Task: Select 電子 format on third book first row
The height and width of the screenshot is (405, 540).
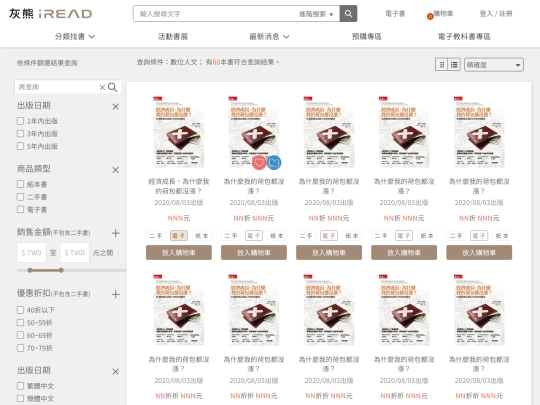Action: coord(329,236)
